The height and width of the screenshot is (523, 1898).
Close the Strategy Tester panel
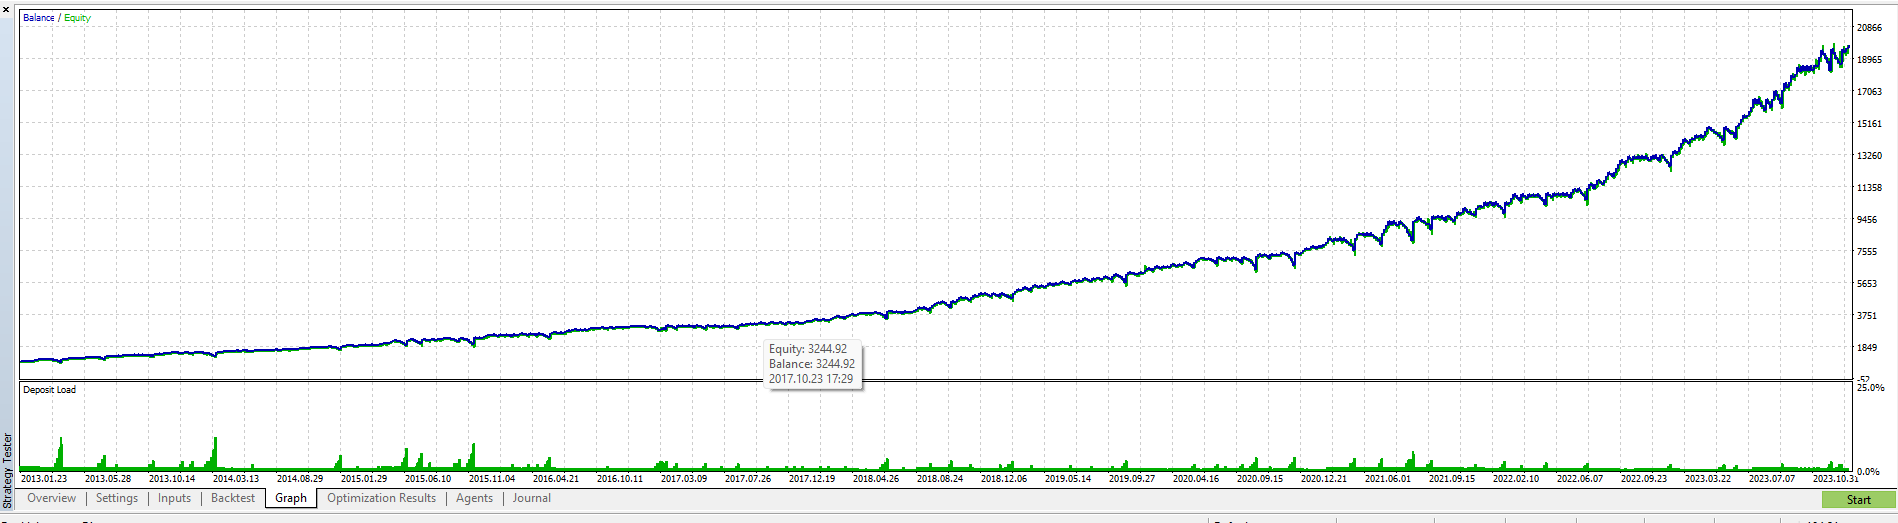click(6, 9)
